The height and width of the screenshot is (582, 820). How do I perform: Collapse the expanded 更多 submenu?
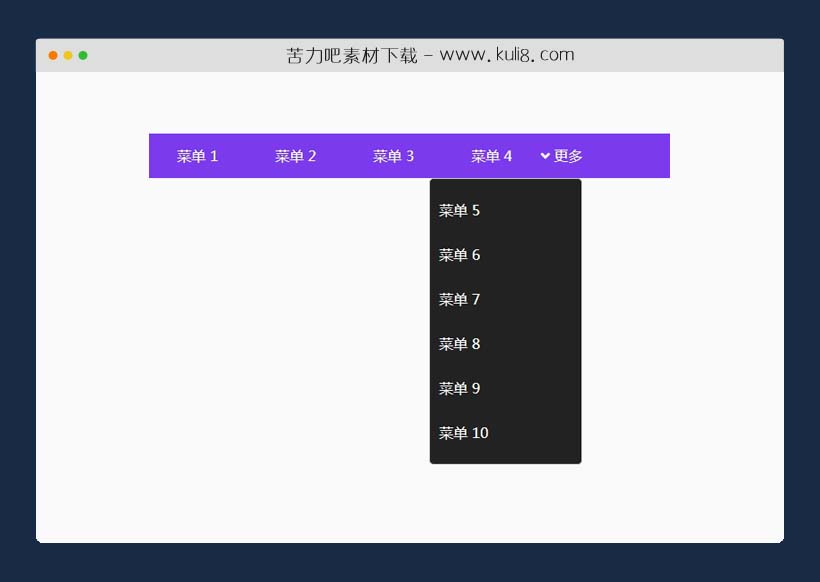[x=567, y=156]
